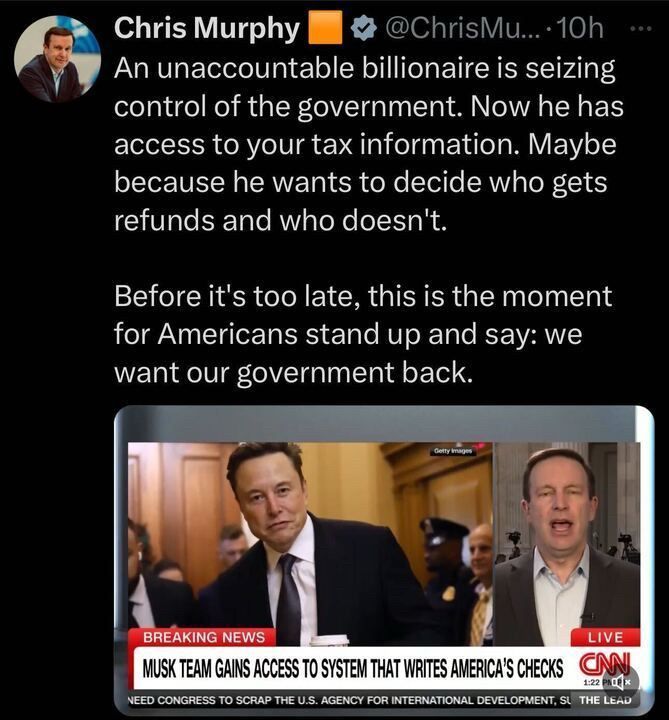Click 'THE LEAD' show label
669x720 pixels.
coord(605,700)
